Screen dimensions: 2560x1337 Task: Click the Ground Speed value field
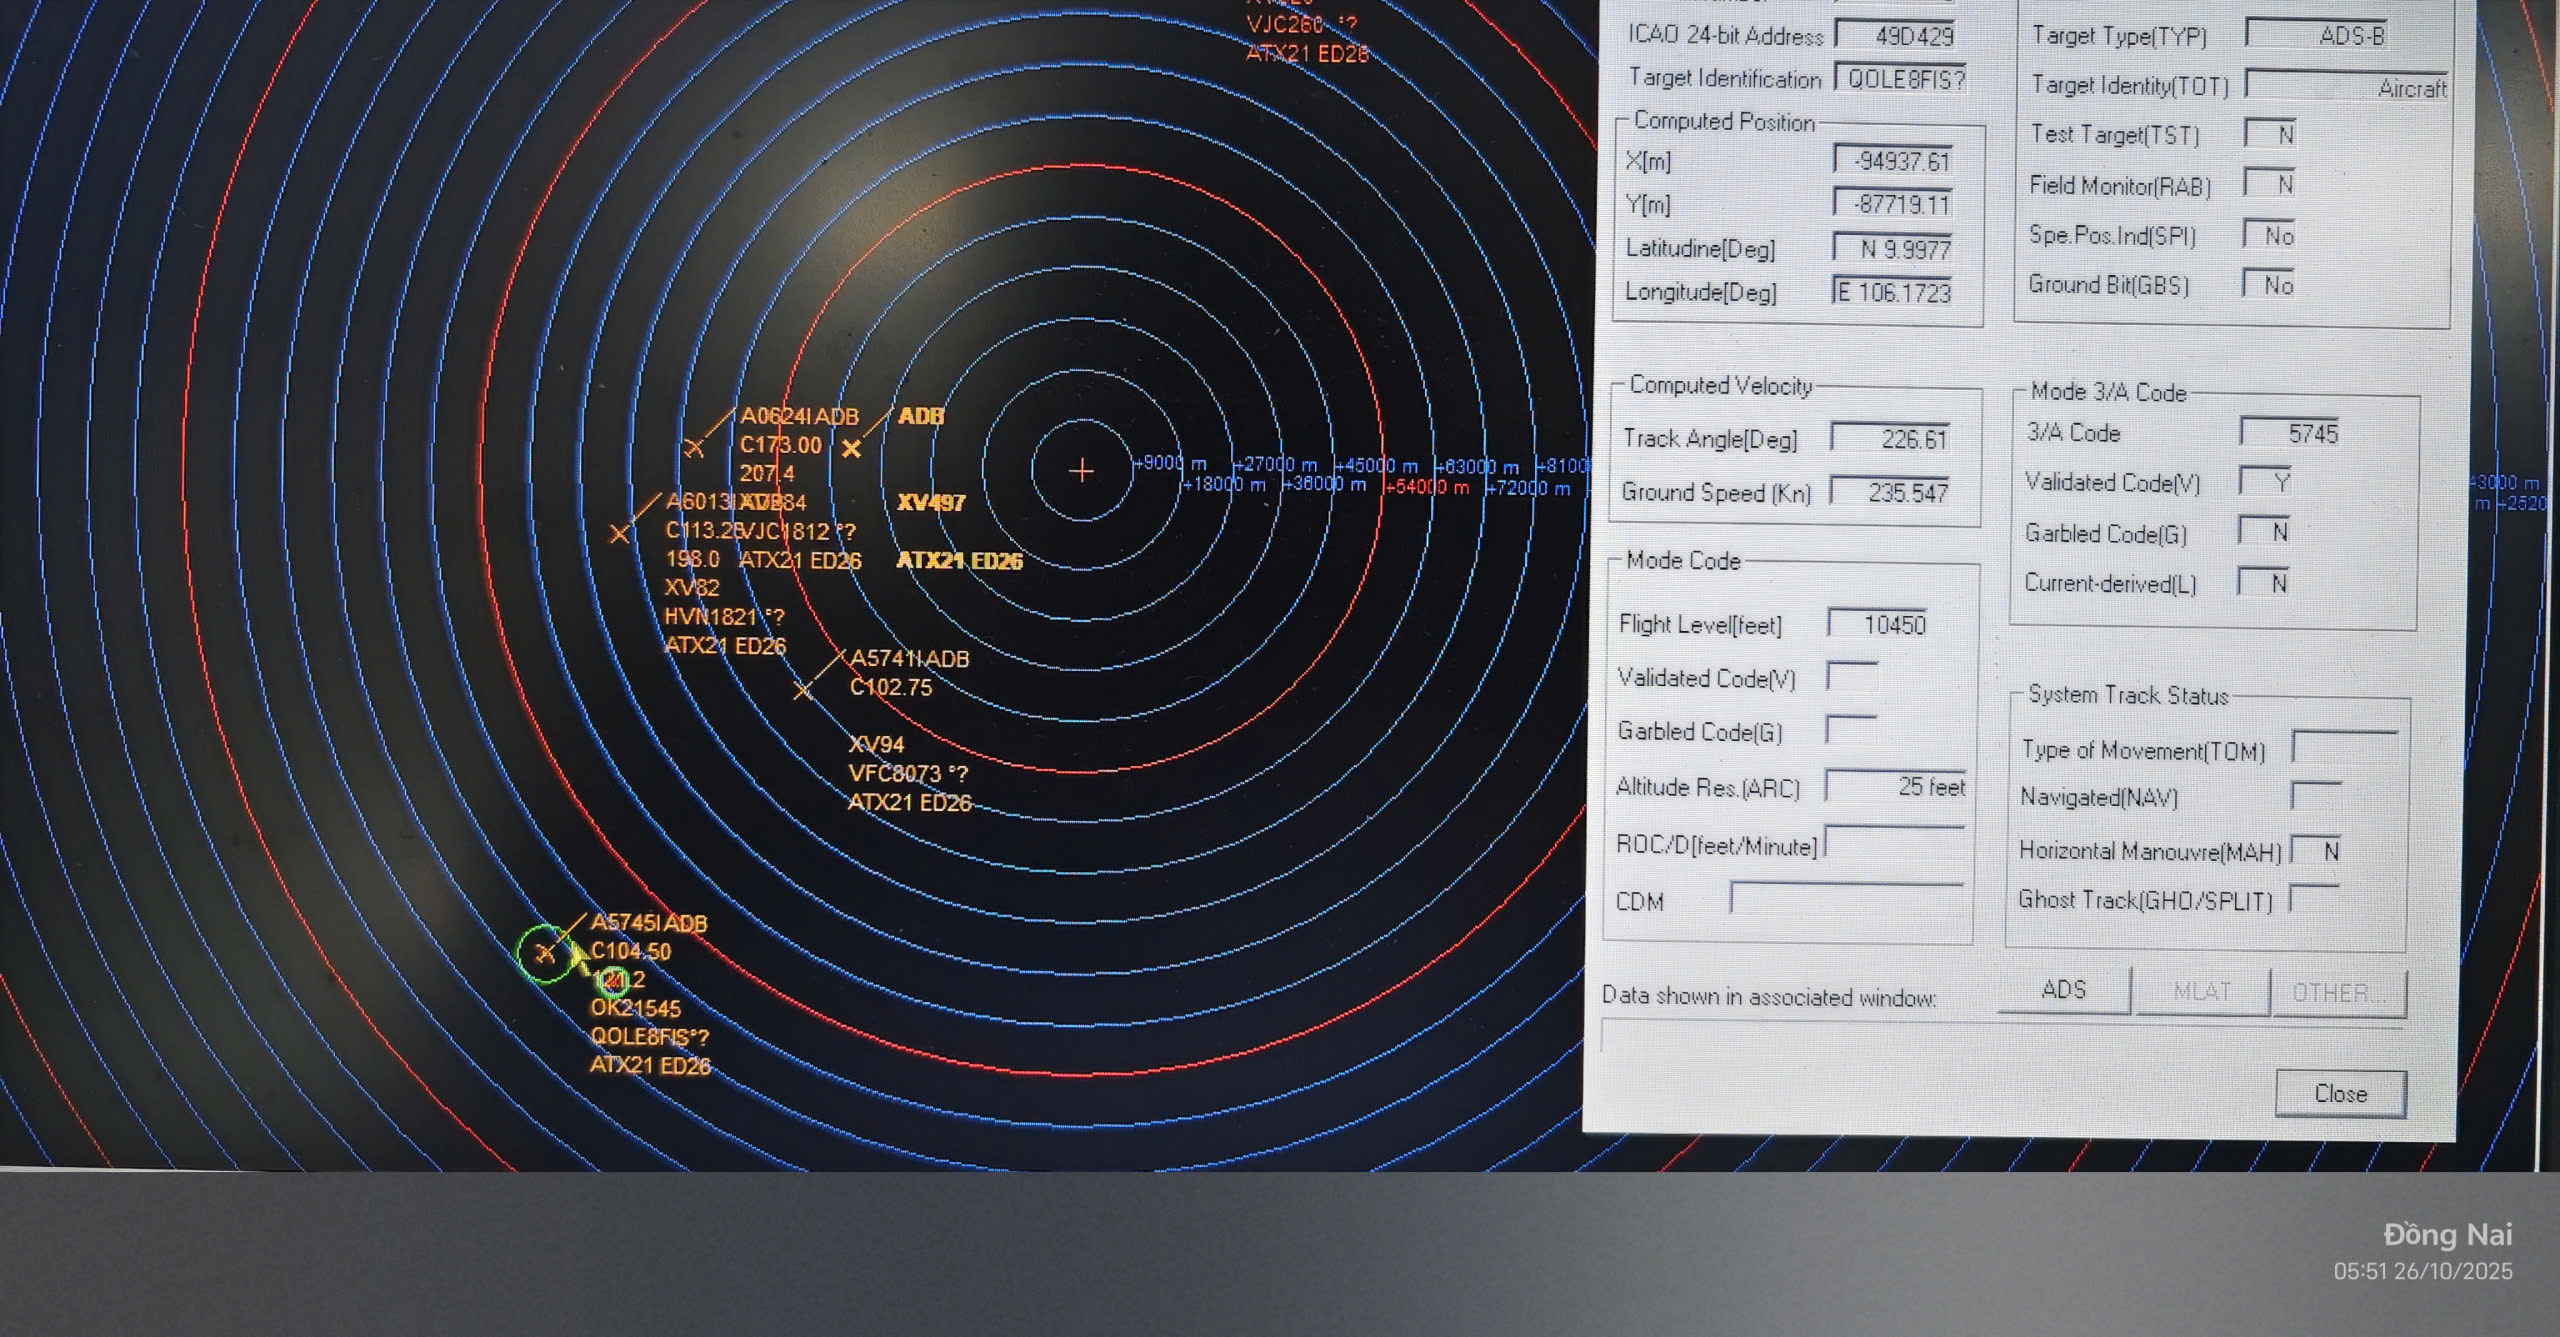tap(1891, 493)
